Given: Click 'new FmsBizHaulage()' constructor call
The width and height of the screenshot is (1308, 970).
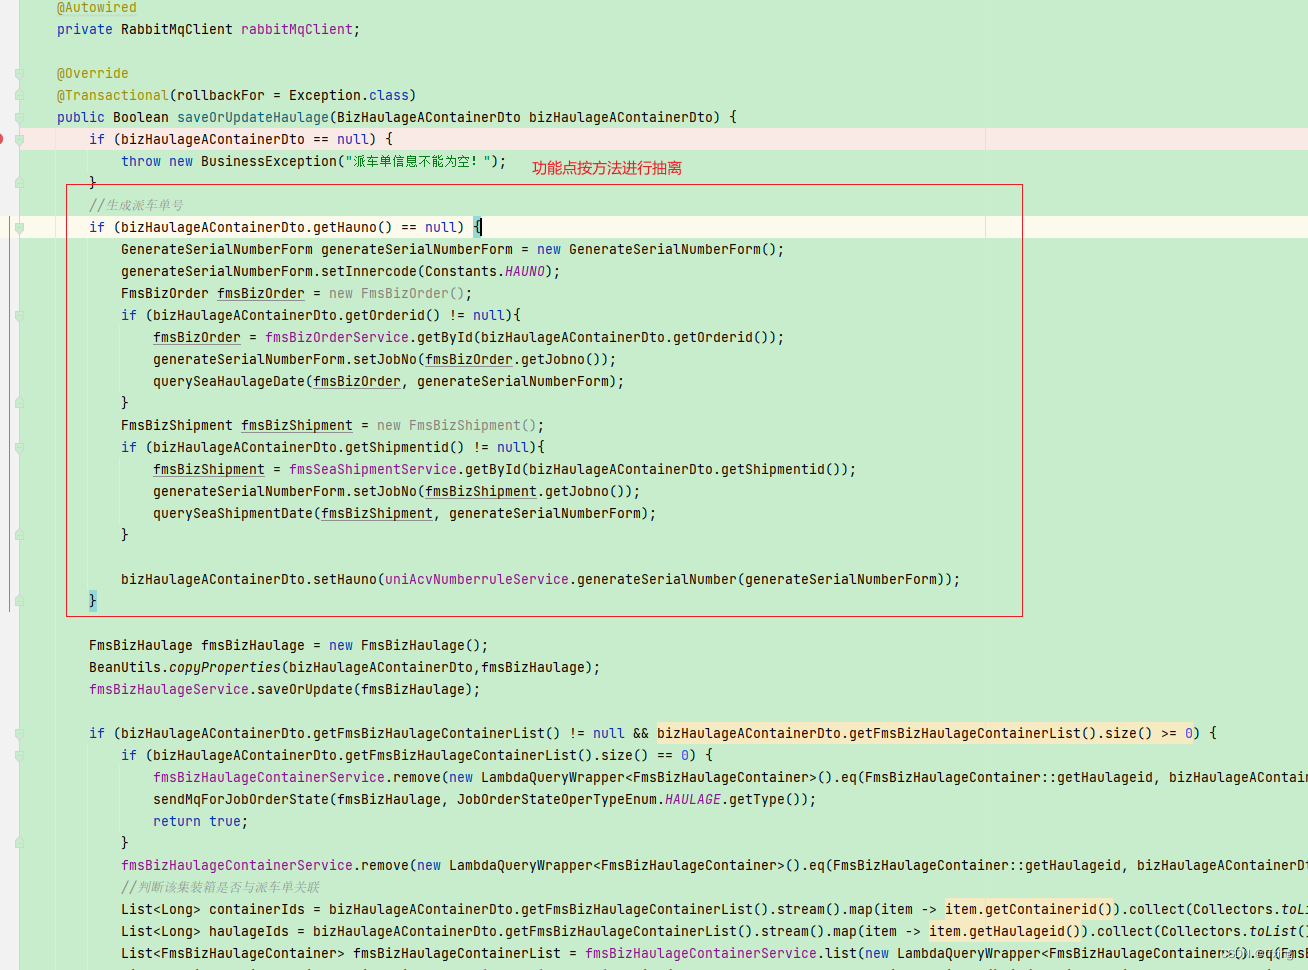Looking at the screenshot, I should (x=405, y=645).
